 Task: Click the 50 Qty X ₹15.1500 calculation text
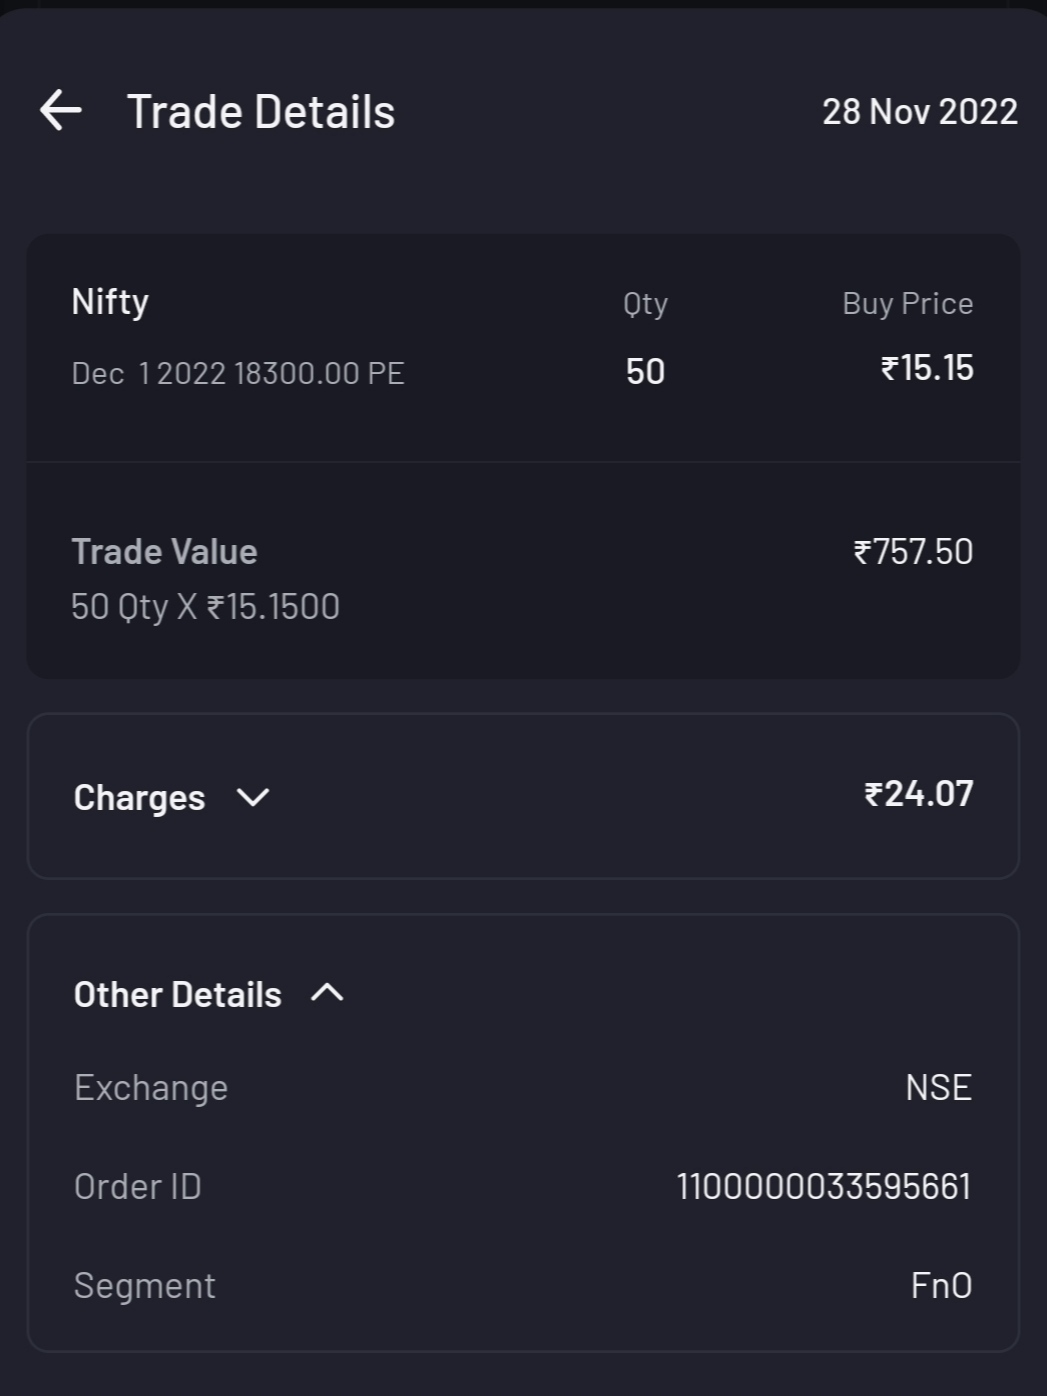click(205, 606)
